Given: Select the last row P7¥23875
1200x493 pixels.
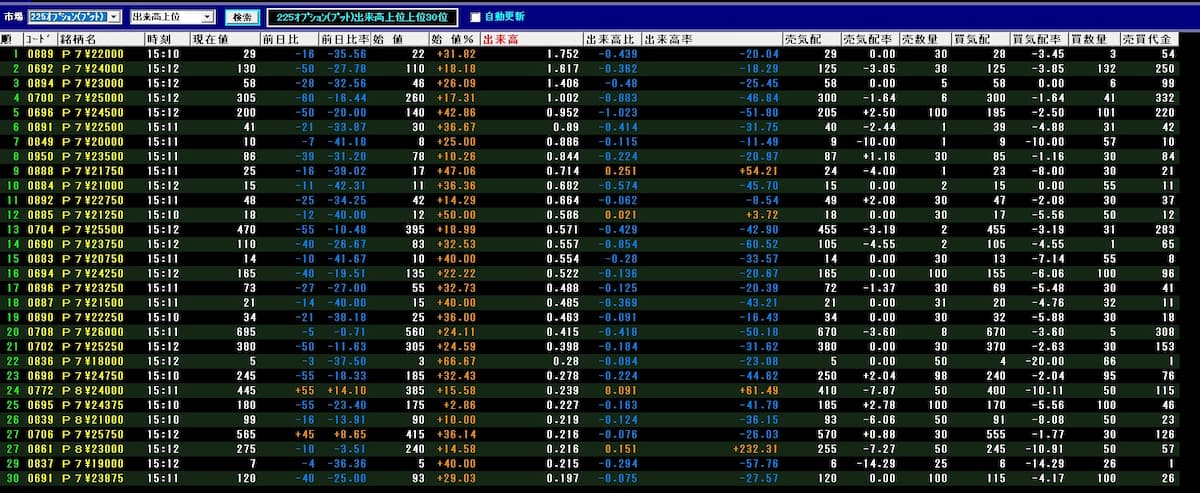Looking at the screenshot, I should (96, 479).
